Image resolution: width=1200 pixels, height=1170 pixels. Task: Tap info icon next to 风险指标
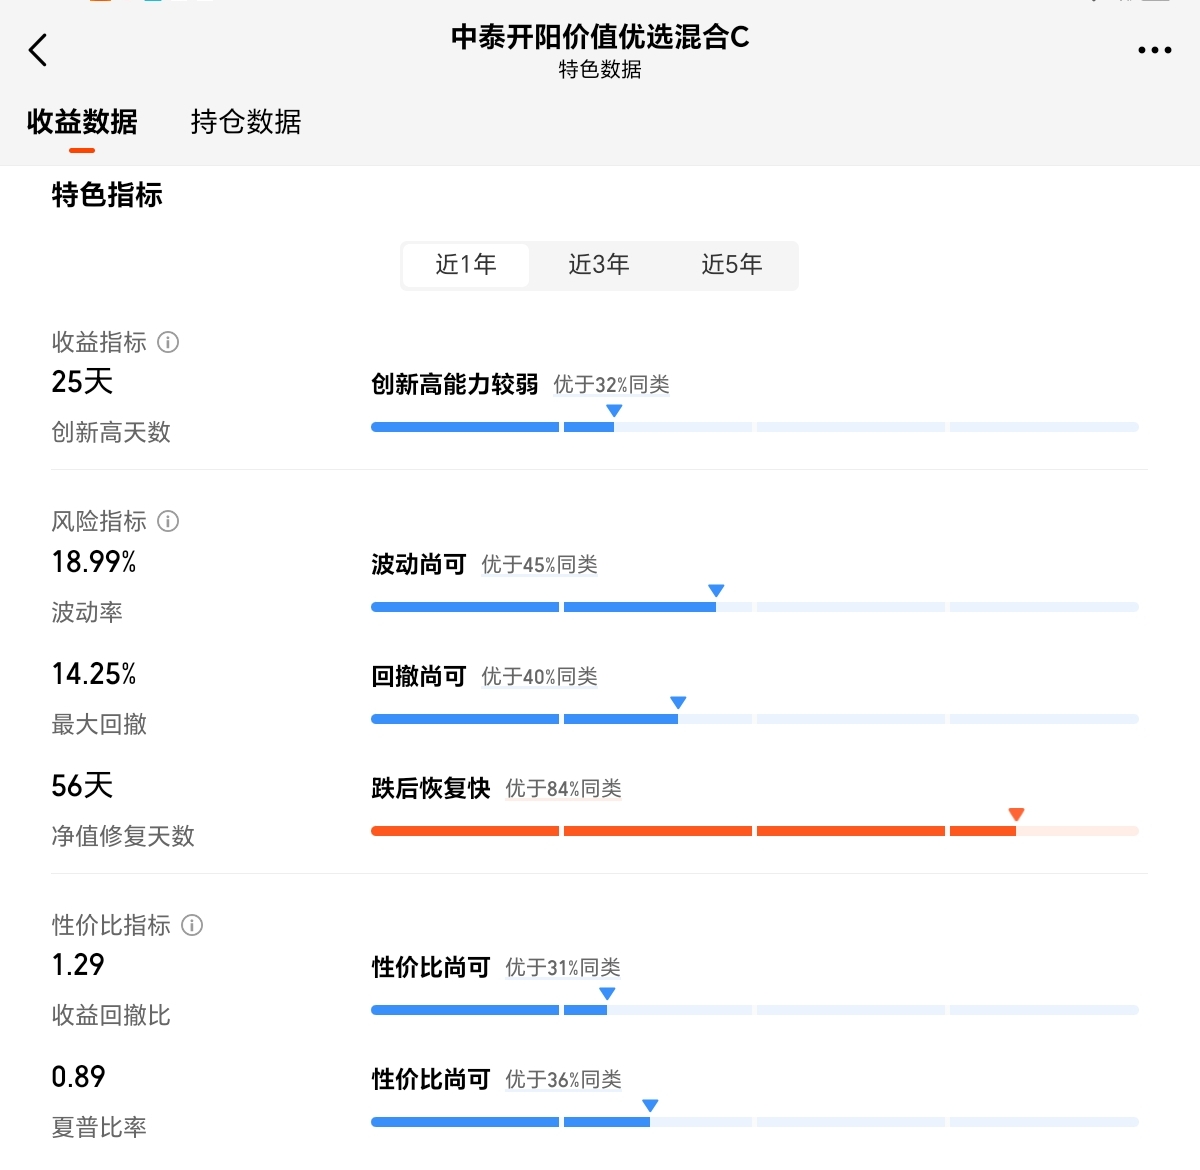coord(168,521)
